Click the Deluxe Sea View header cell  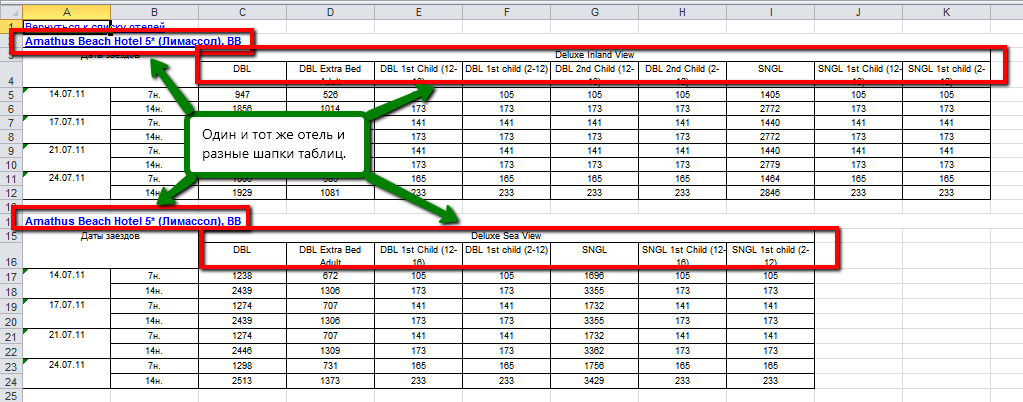coord(506,236)
